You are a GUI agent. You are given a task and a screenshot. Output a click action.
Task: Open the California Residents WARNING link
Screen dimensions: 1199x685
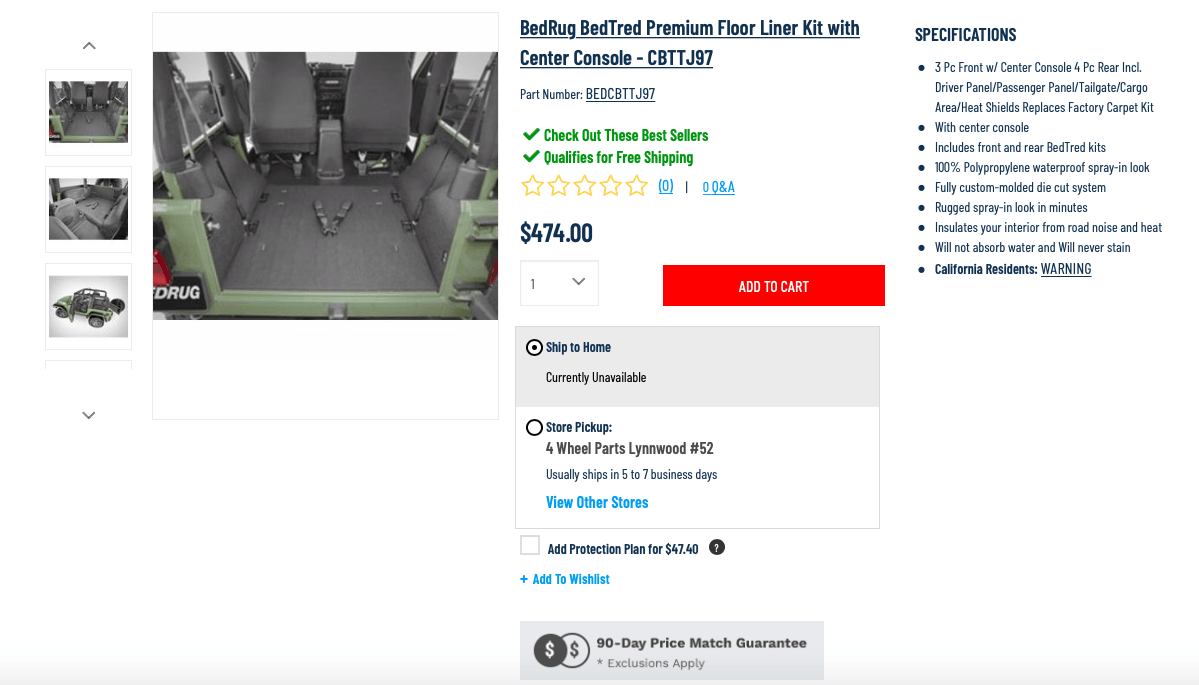click(1066, 269)
